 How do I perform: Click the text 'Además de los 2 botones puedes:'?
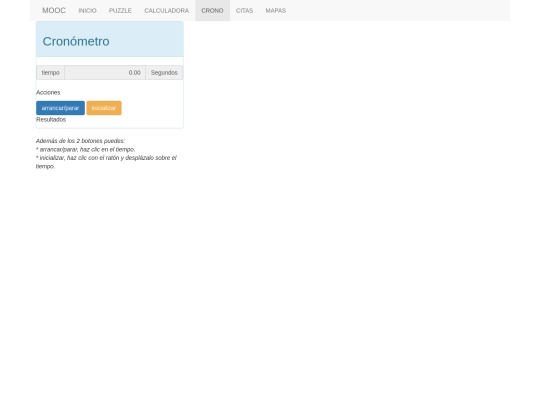[x=80, y=141]
